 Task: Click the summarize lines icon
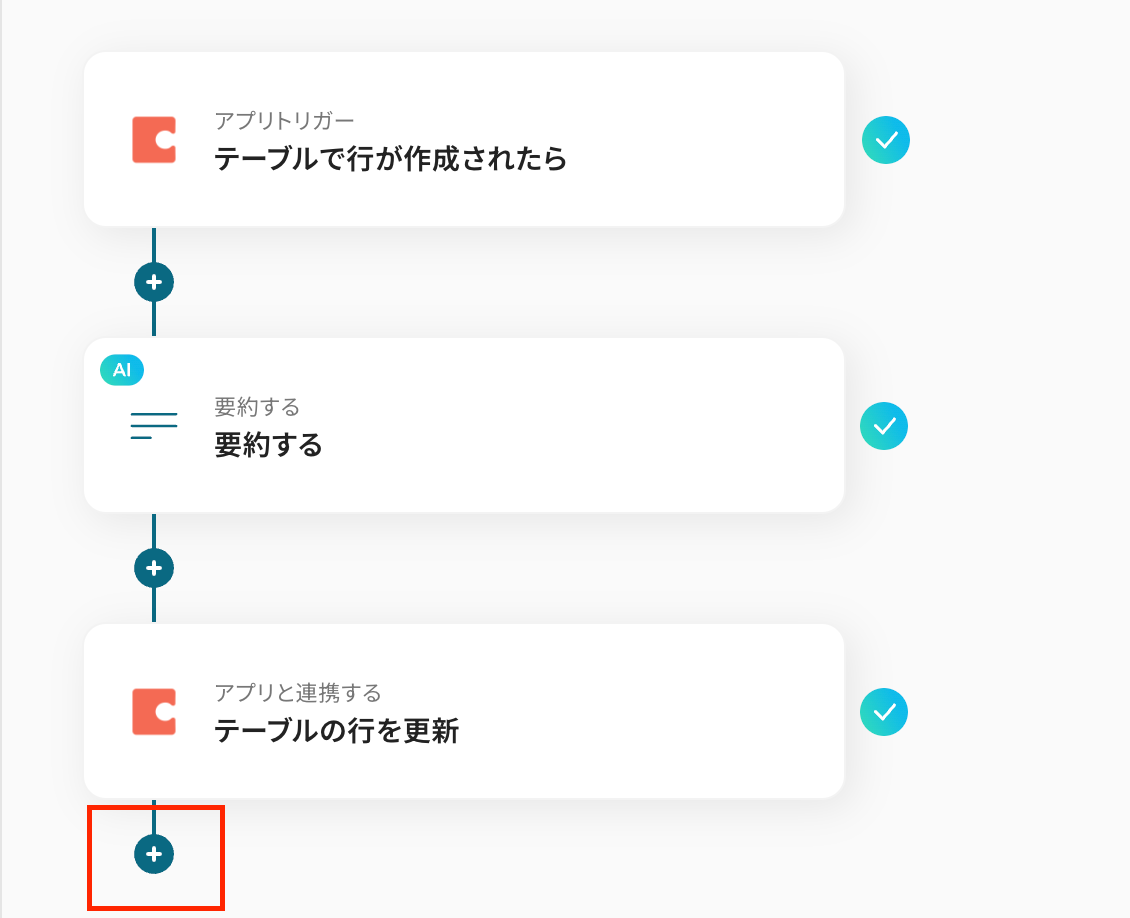coord(154,426)
